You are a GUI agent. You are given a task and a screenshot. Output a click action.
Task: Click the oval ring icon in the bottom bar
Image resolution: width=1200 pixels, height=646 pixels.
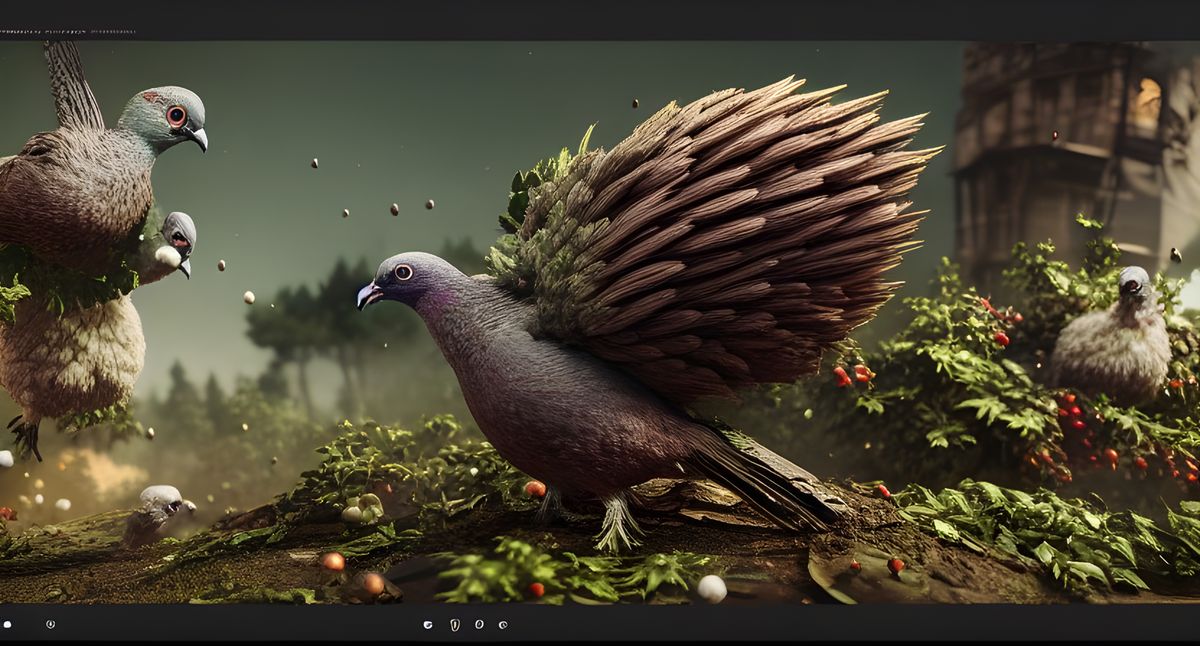click(479, 624)
